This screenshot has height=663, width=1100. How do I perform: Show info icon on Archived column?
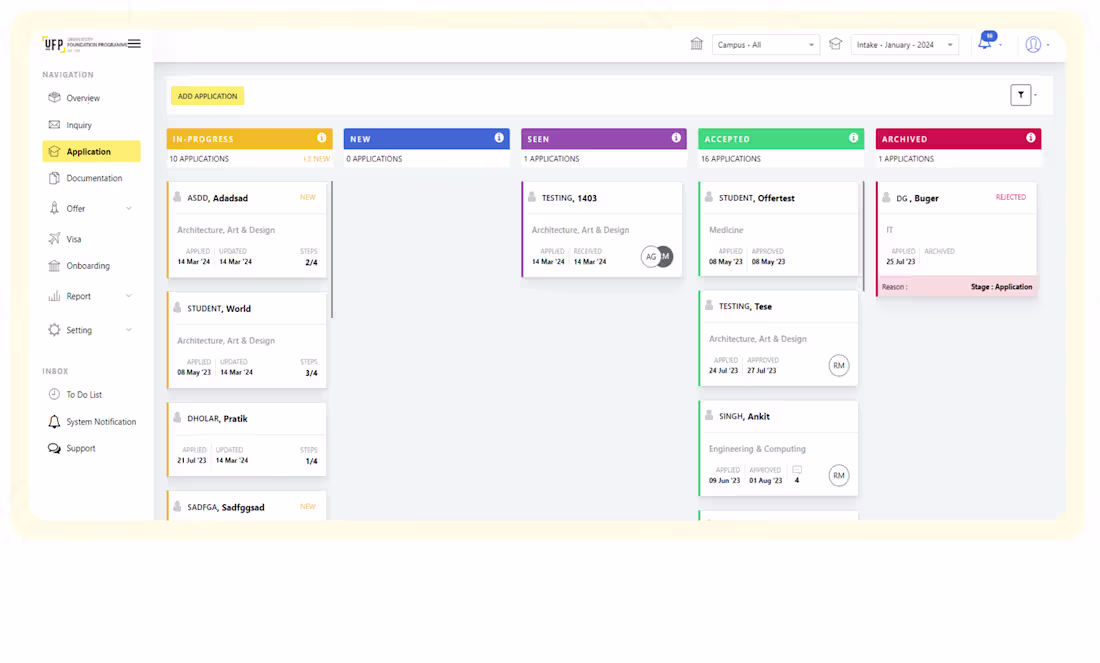tap(1031, 138)
